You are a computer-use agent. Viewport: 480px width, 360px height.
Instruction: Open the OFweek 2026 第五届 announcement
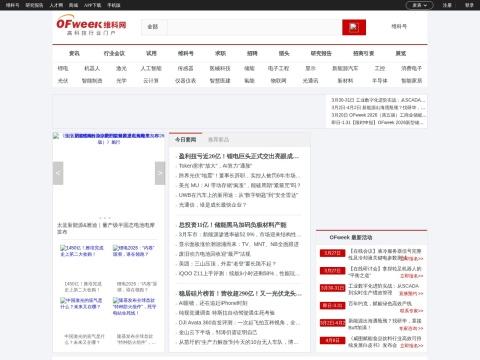(x=378, y=115)
